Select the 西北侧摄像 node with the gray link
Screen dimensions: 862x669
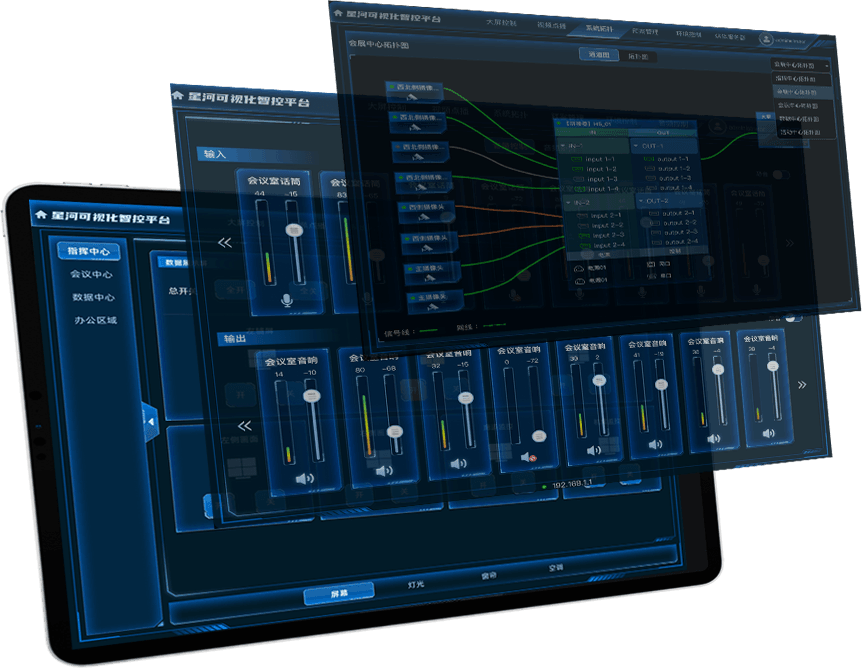tap(420, 151)
